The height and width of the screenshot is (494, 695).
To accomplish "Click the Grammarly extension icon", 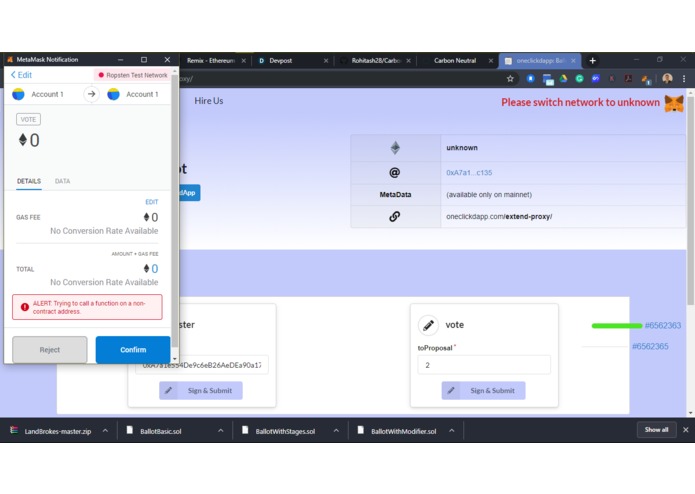I will (579, 79).
